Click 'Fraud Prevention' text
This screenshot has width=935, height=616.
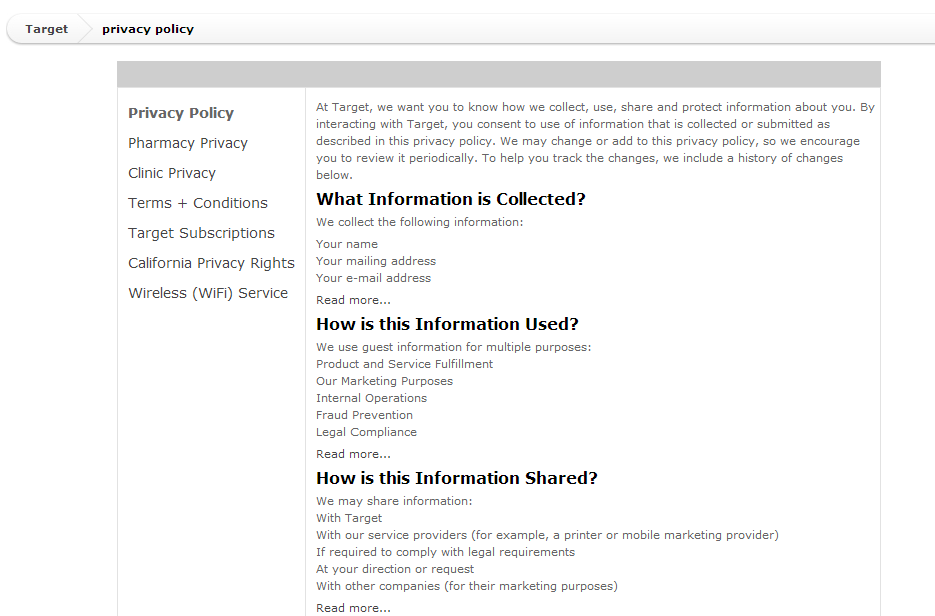(364, 415)
